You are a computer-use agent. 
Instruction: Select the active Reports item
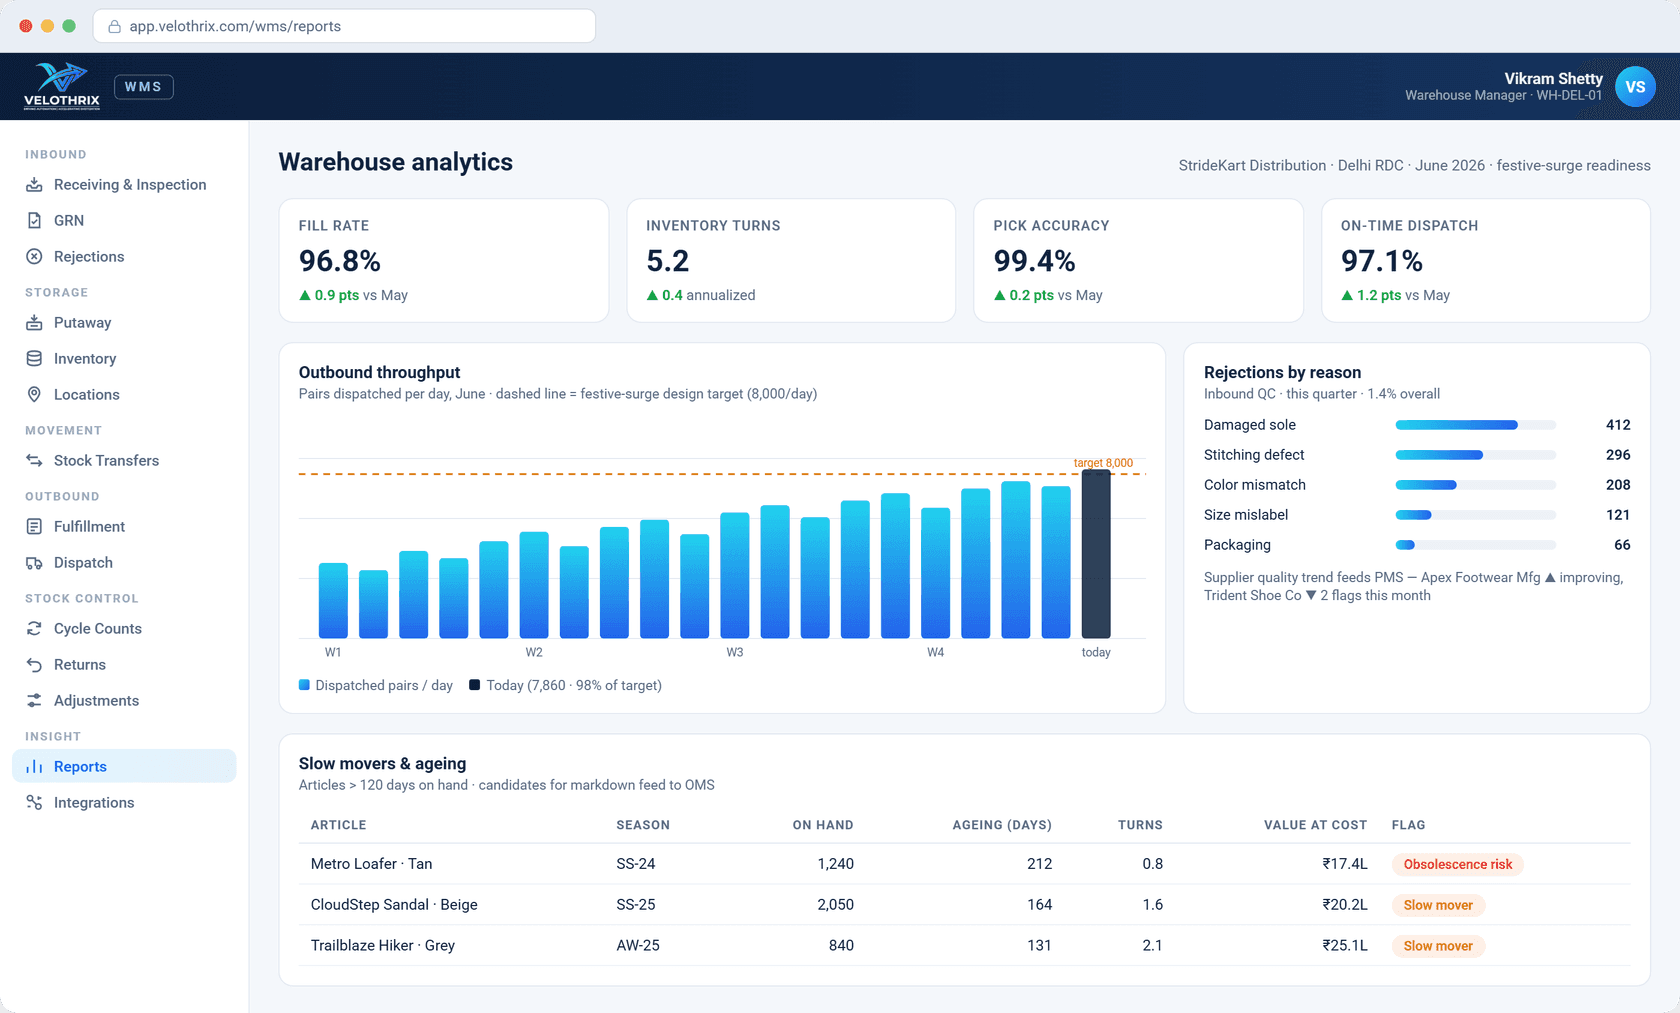coord(124,767)
